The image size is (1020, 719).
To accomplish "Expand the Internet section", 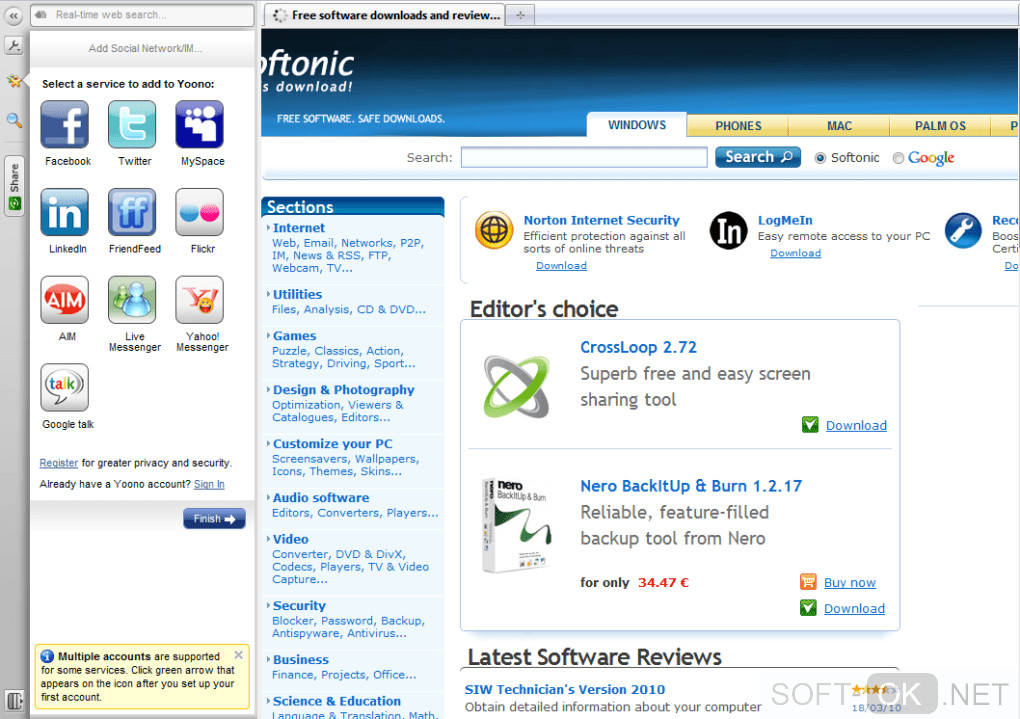I will pos(298,228).
